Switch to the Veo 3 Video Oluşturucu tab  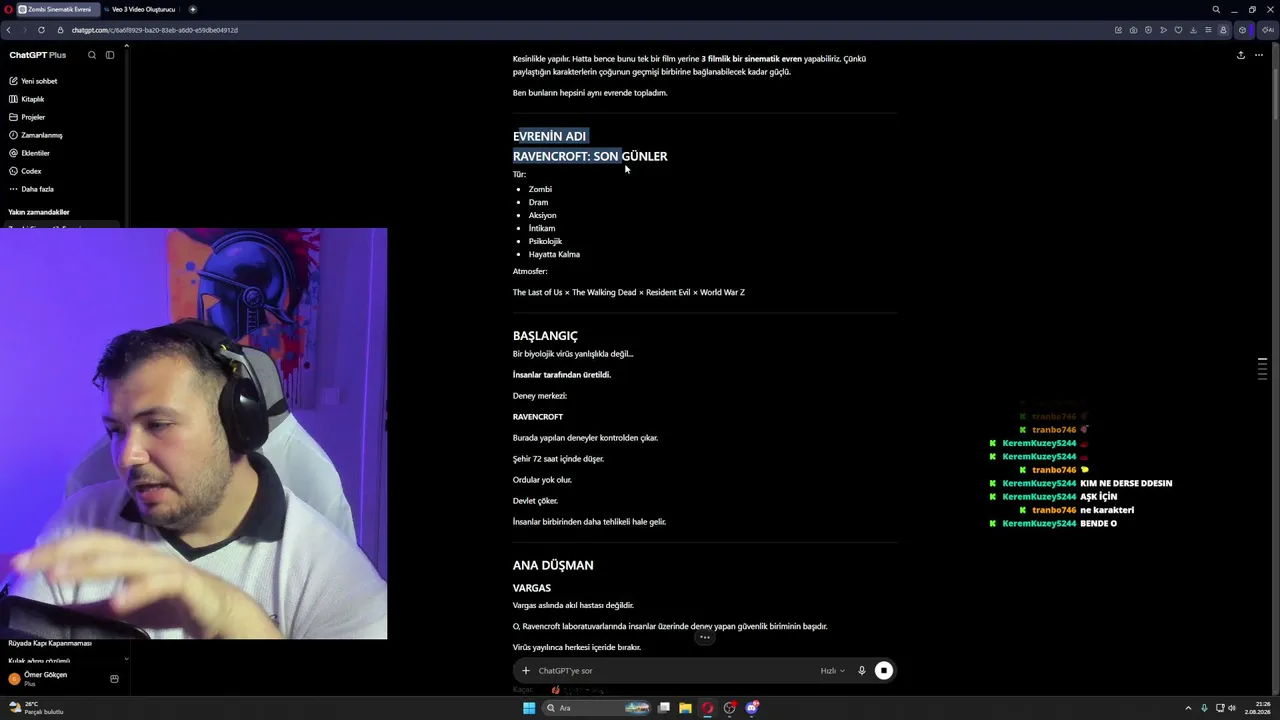tap(141, 9)
